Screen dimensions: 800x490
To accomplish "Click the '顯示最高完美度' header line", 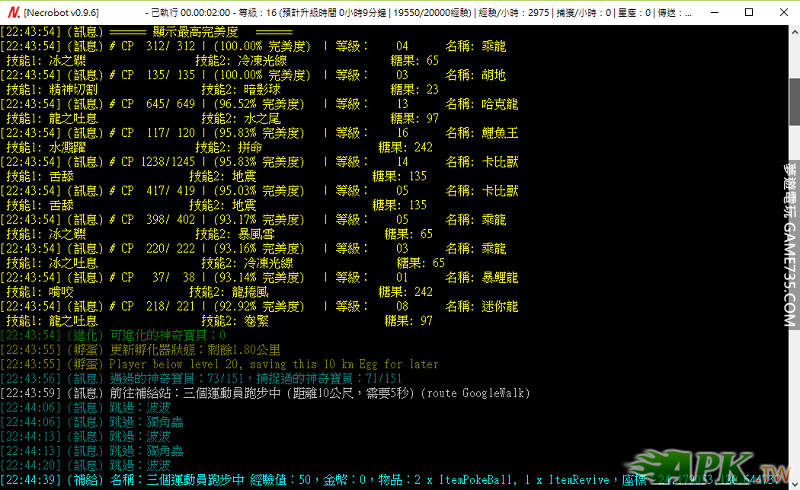I will pos(147,32).
